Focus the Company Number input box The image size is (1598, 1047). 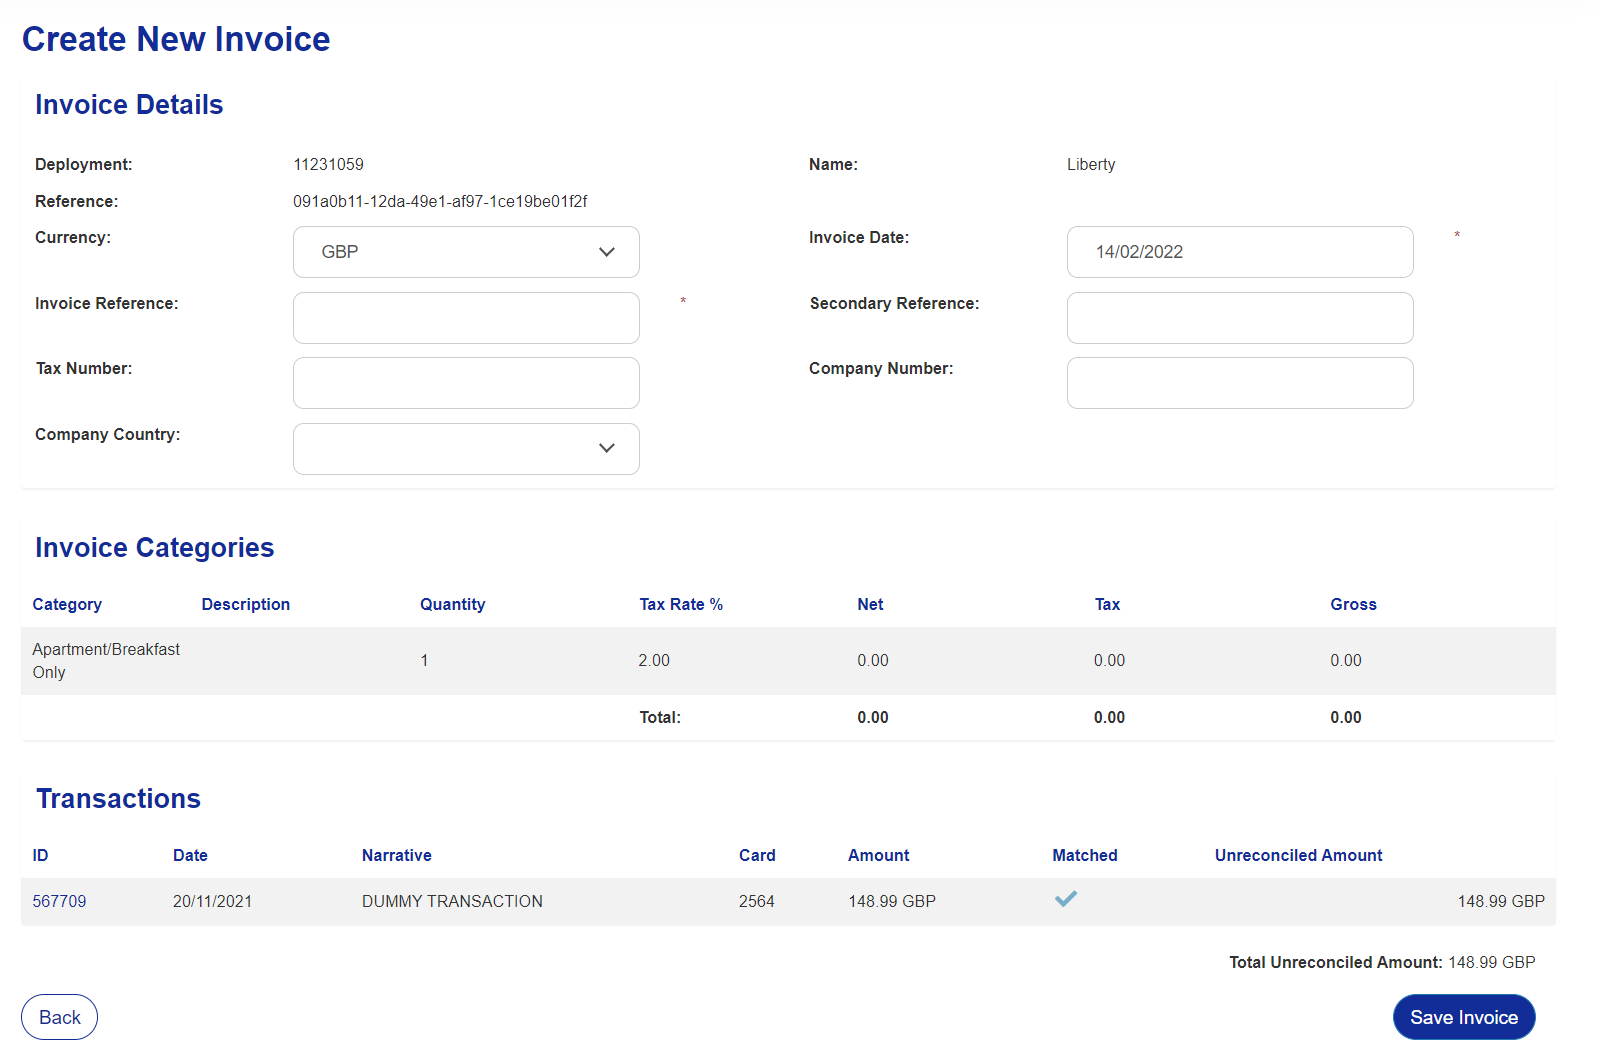click(x=1240, y=383)
